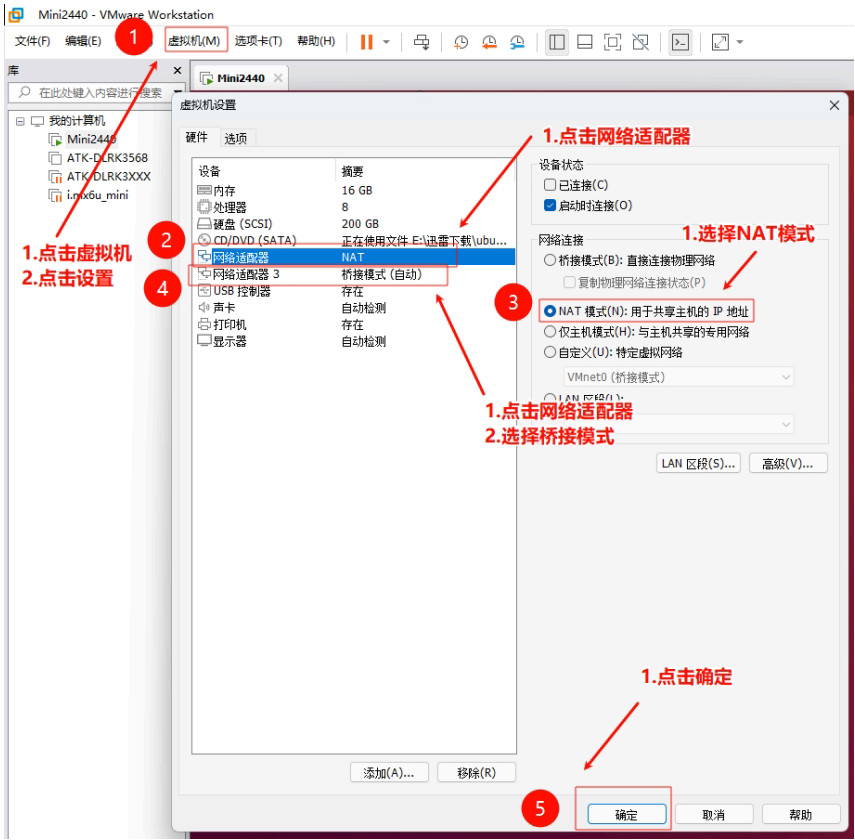Screen dimensions: 855x840
Task: Select the 内存 device row
Action: [353, 190]
